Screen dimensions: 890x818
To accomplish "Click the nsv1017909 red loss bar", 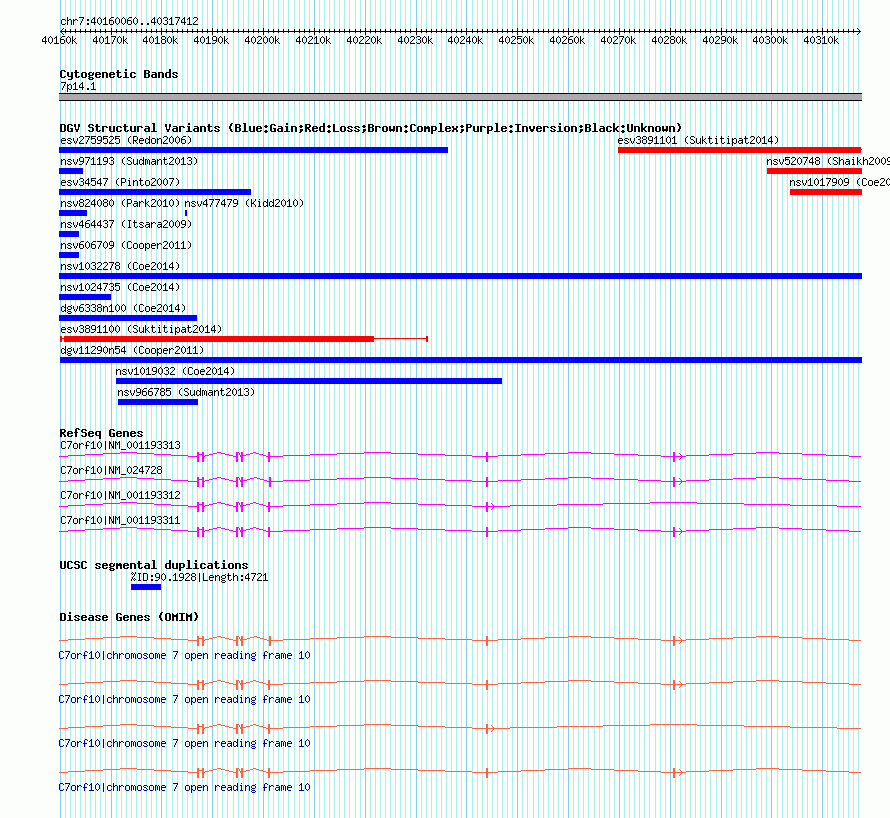I will [826, 192].
